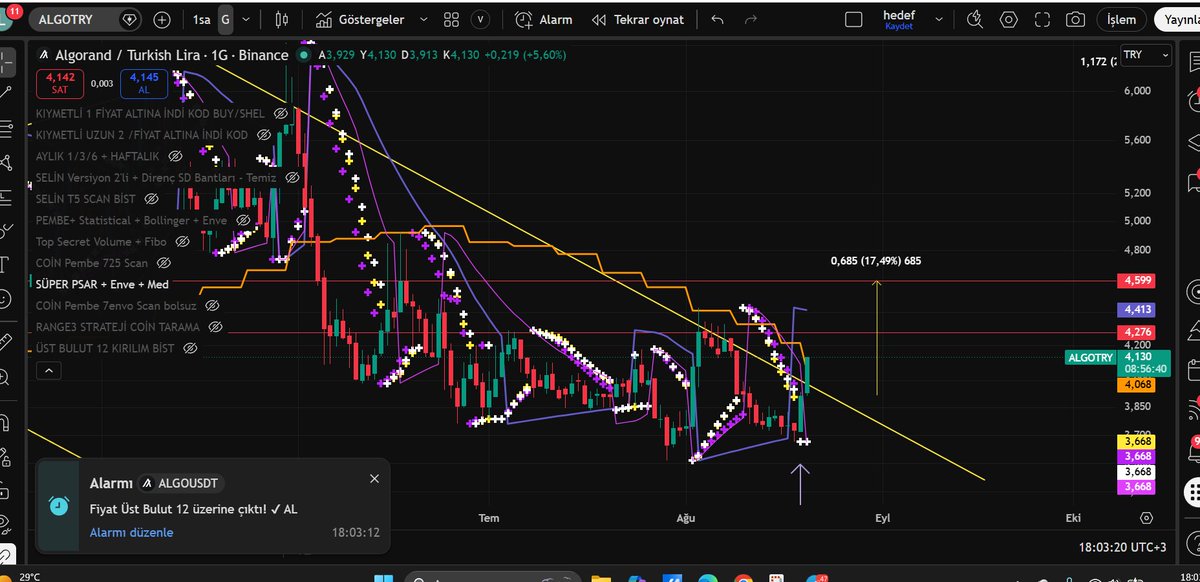Image resolution: width=1200 pixels, height=582 pixels.
Task: Toggle visibility of AYLIK 1/3/6 + HAFTALIK indicator
Action: pos(176,156)
